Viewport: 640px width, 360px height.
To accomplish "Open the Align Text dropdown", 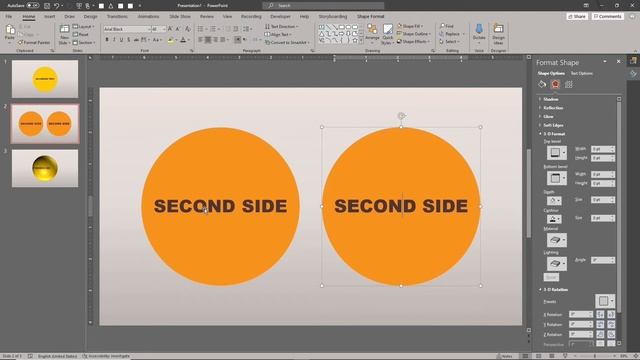I will point(278,34).
